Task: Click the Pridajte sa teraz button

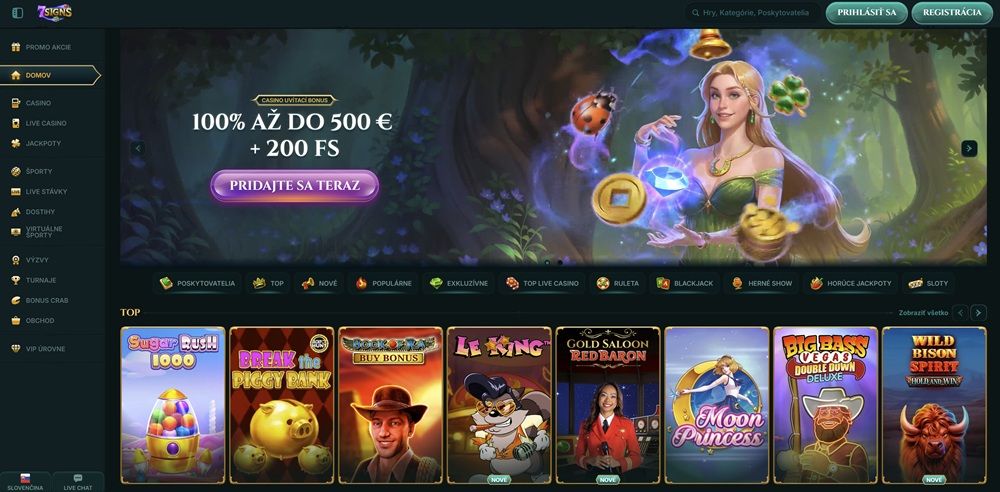Action: point(295,186)
